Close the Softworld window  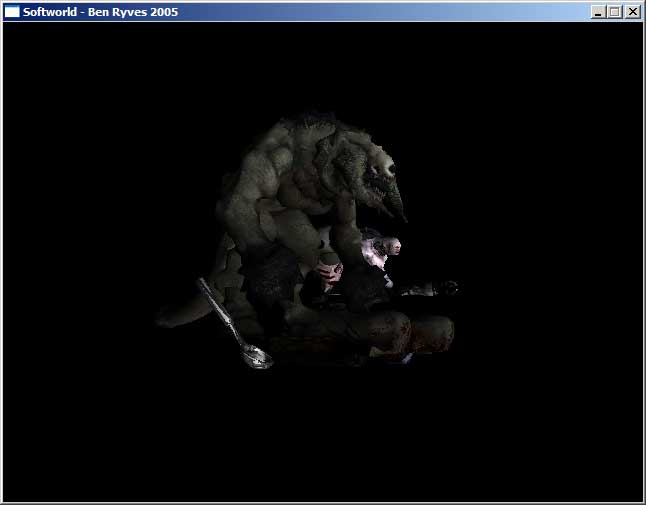pyautogui.click(x=632, y=12)
